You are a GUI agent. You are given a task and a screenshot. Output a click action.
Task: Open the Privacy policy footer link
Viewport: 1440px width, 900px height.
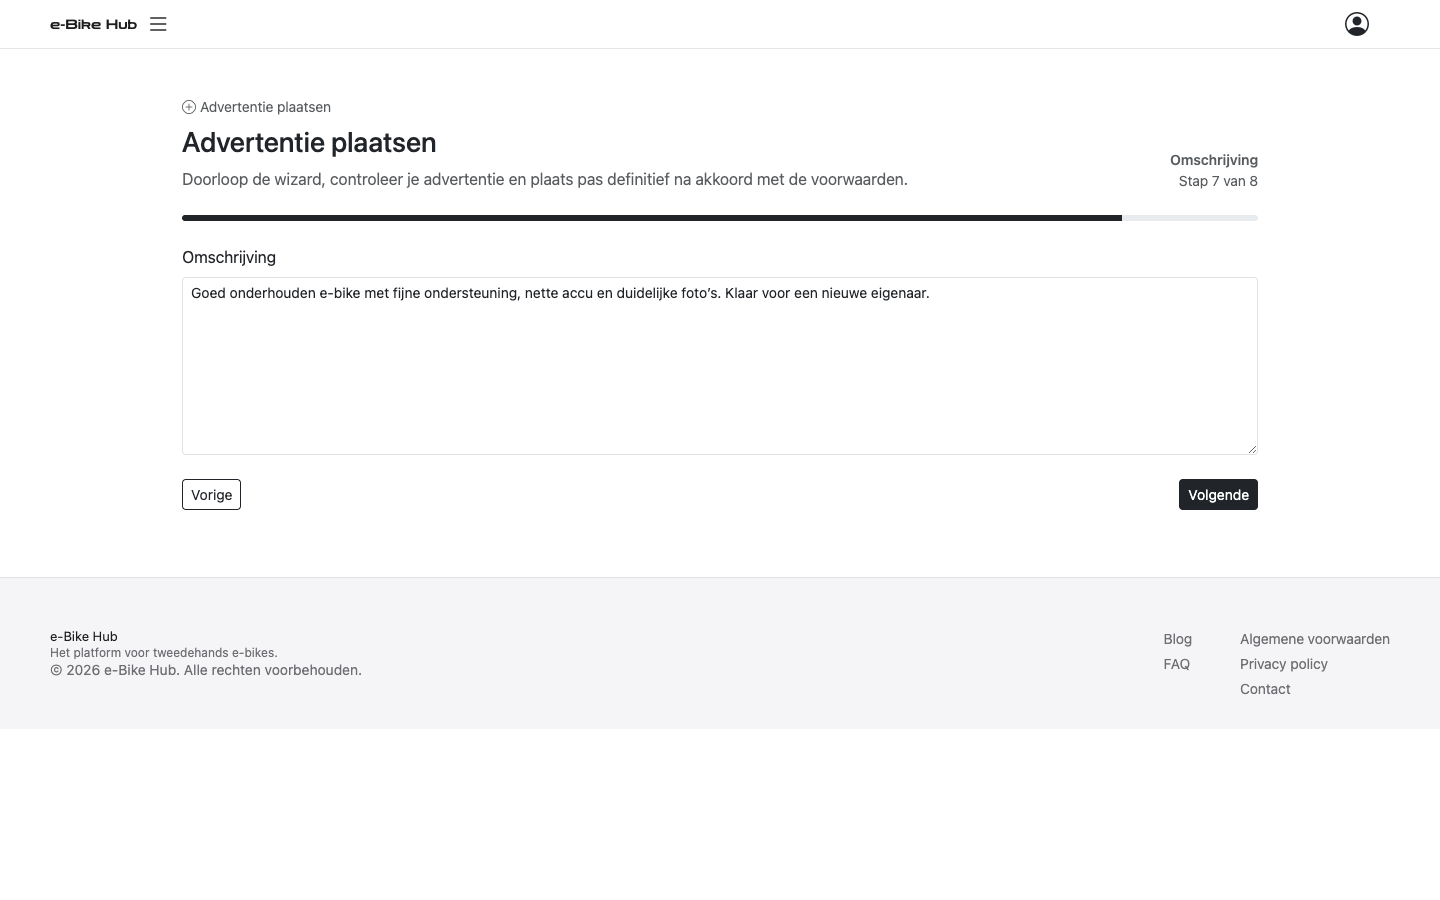pyautogui.click(x=1284, y=664)
